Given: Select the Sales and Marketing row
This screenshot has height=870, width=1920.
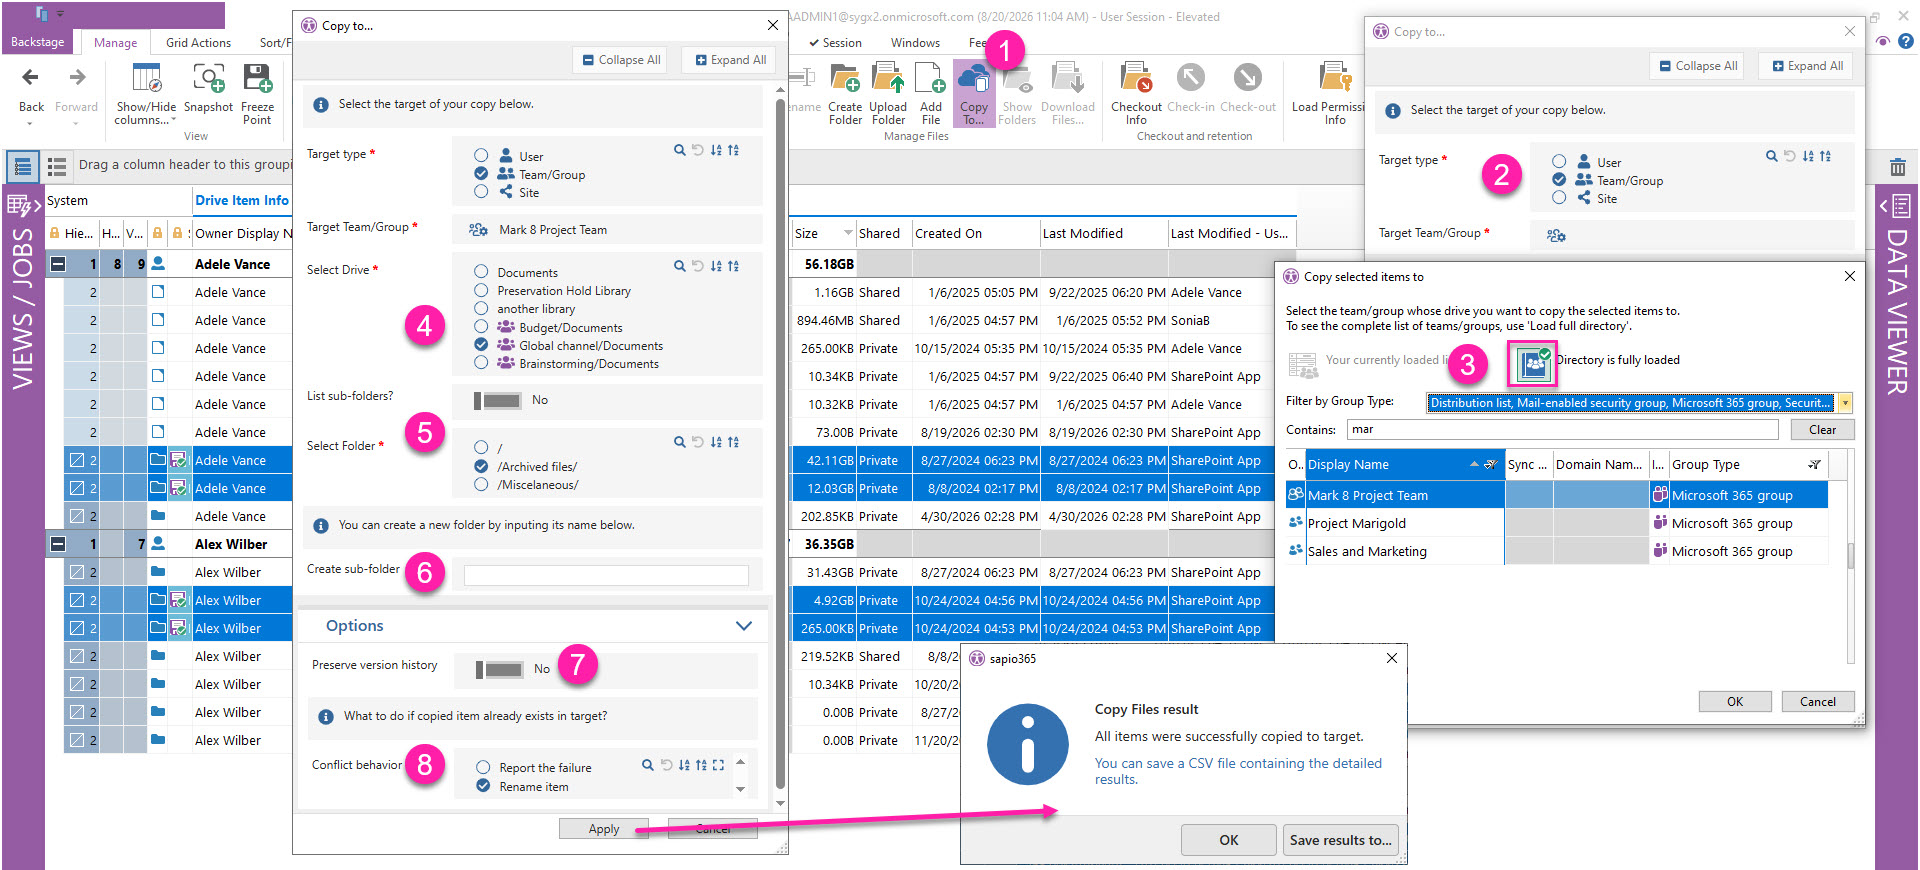Looking at the screenshot, I should pos(1557,551).
